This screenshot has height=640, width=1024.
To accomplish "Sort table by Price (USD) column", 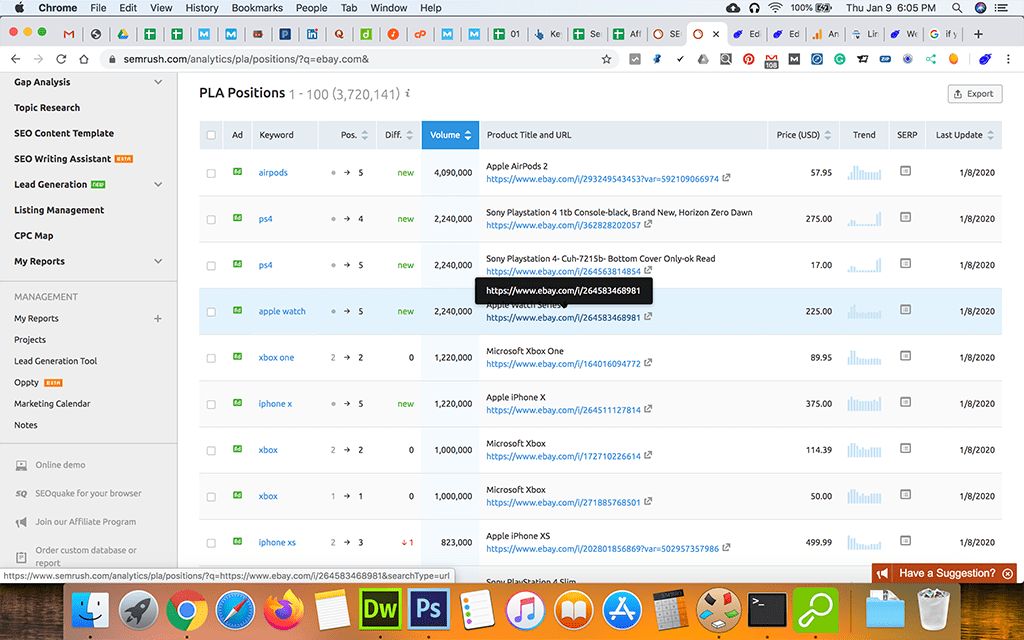I will pyautogui.click(x=803, y=135).
